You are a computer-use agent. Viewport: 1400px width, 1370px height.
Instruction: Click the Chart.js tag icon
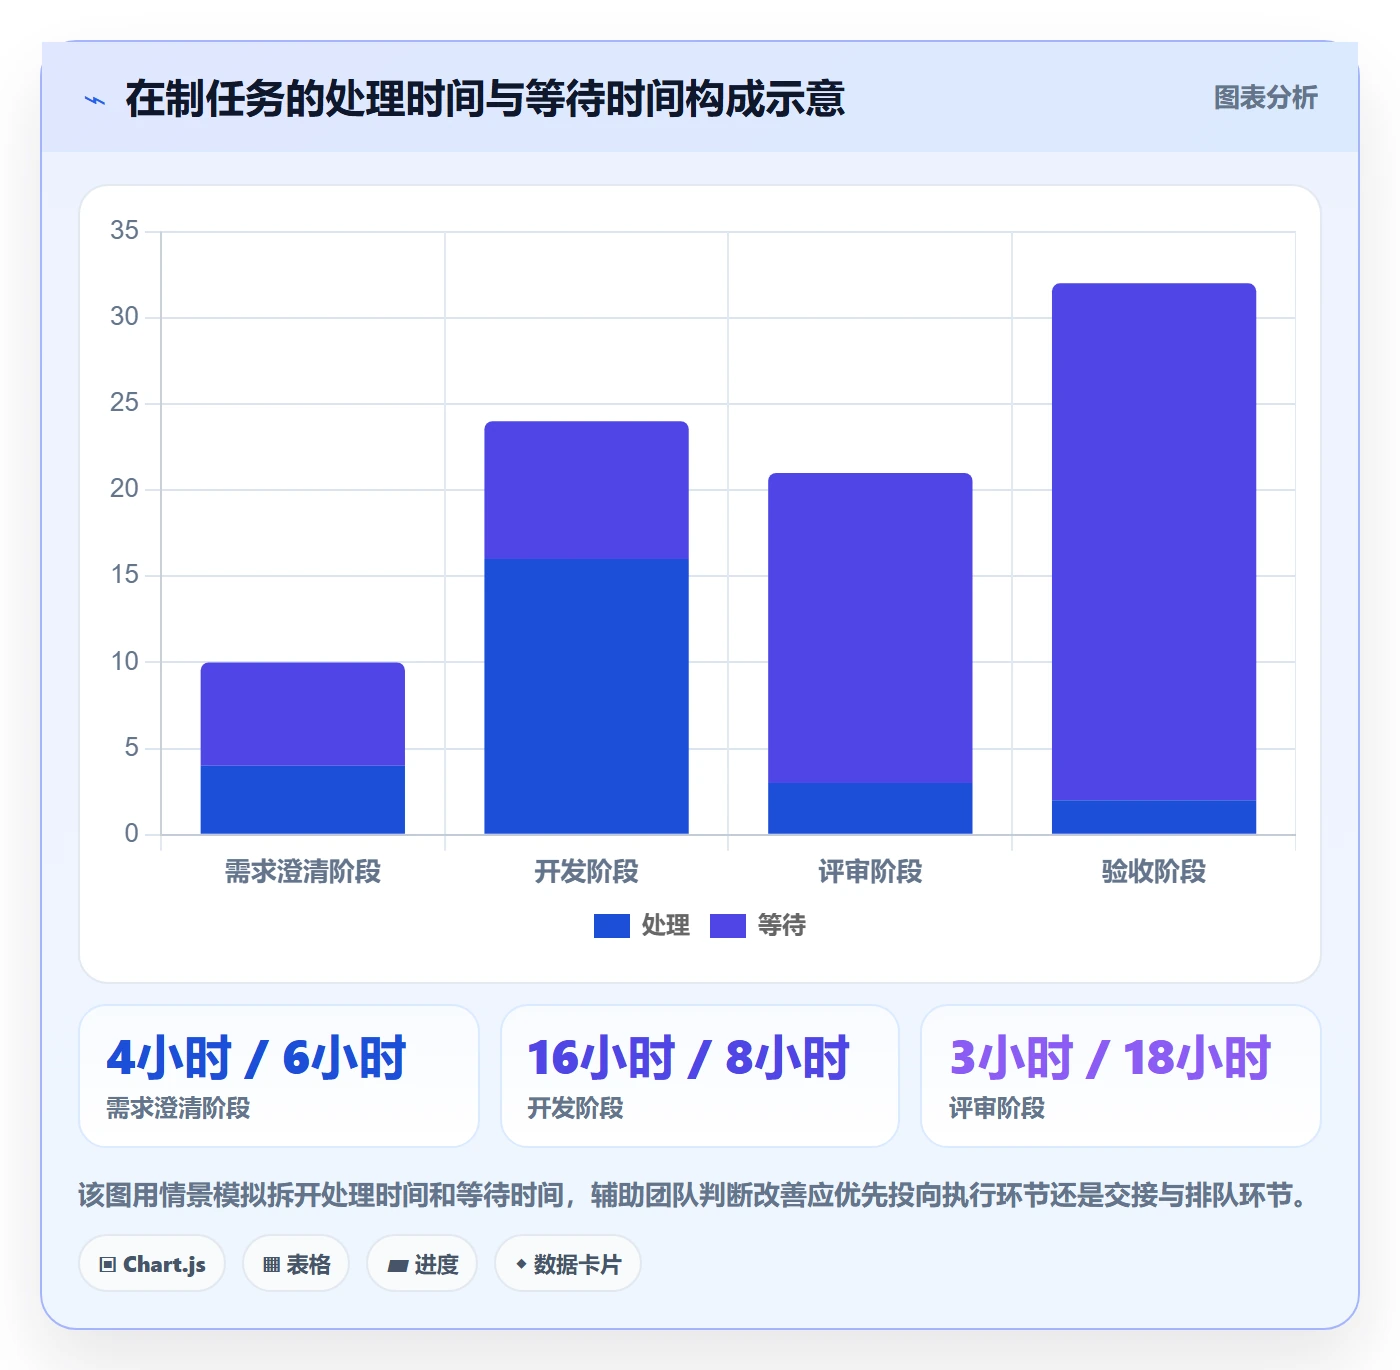click(x=108, y=1265)
